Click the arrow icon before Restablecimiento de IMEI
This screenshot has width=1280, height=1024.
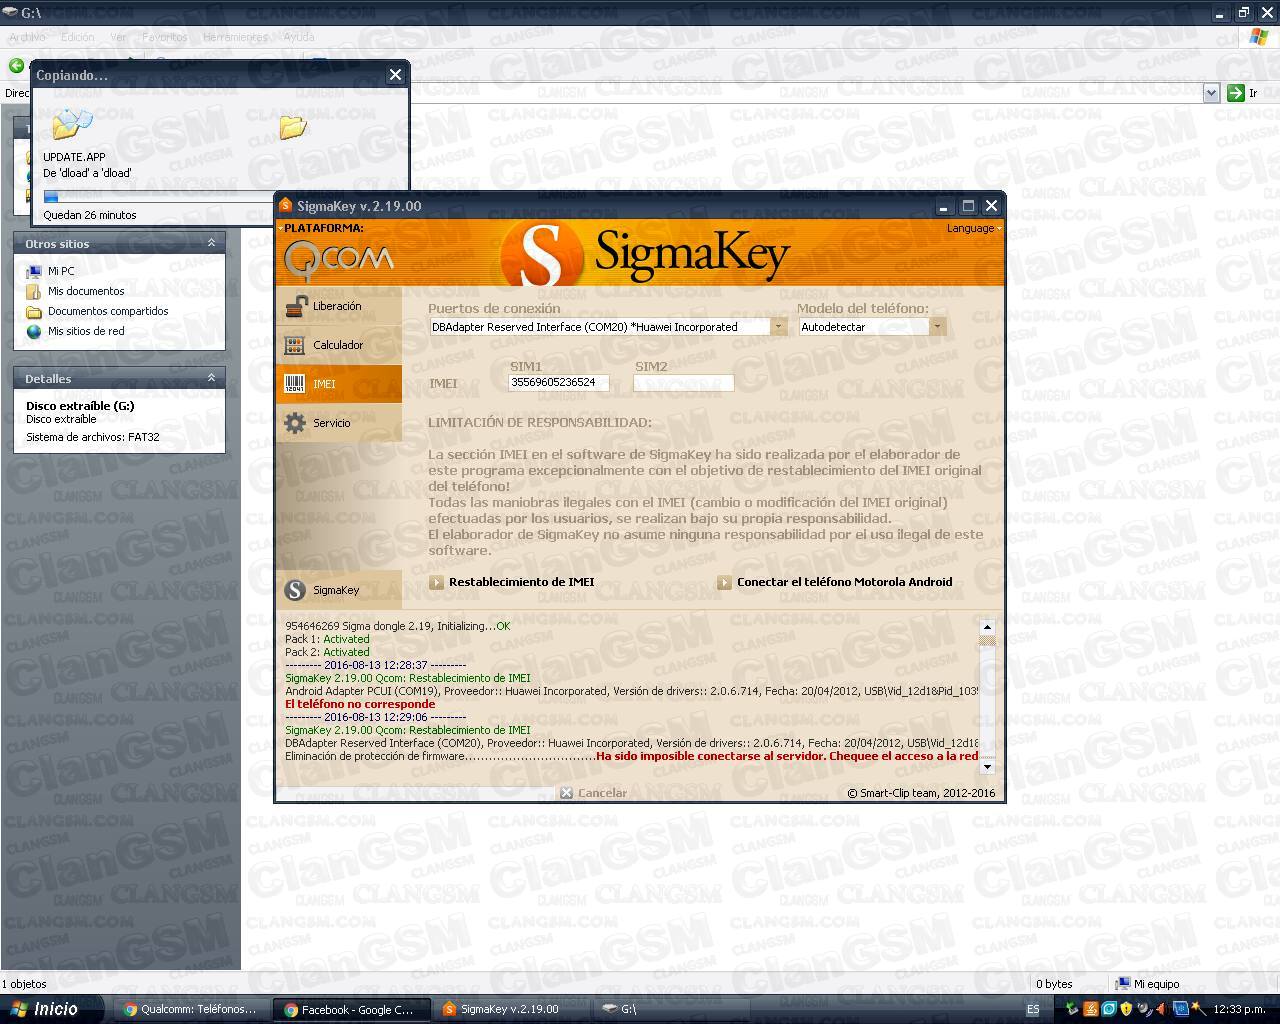(436, 582)
